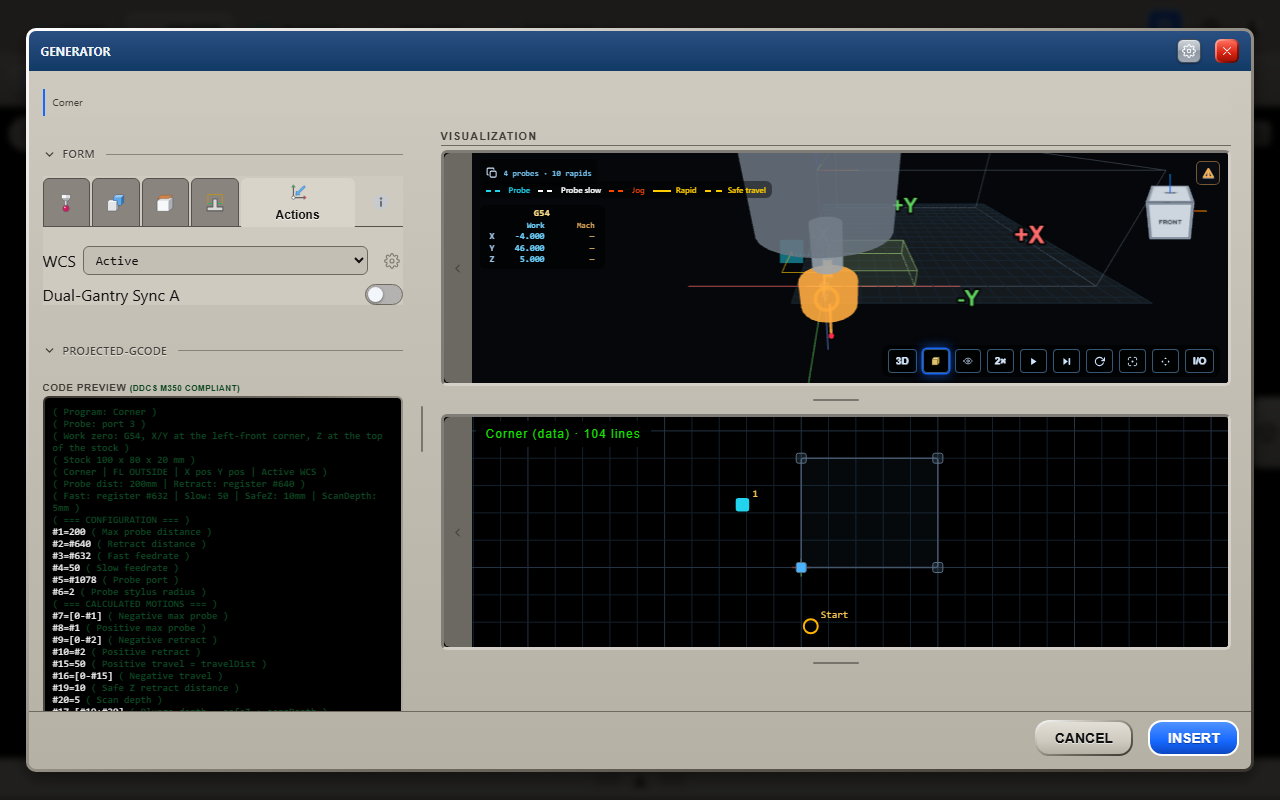The image size is (1280, 800).
Task: Toggle 3D view in the visualization toolbar
Action: 902,361
